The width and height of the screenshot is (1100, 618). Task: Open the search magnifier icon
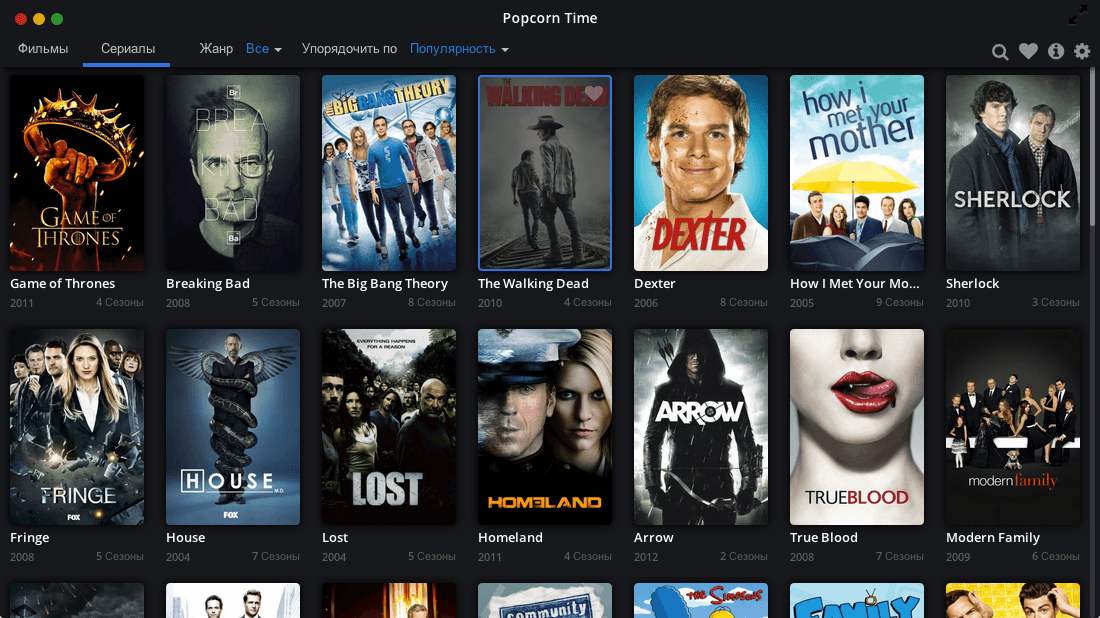tap(1000, 52)
